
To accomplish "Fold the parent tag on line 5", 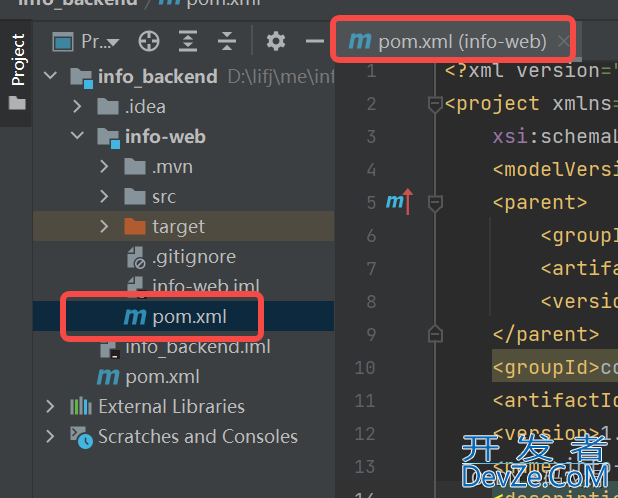I will coord(435,203).
